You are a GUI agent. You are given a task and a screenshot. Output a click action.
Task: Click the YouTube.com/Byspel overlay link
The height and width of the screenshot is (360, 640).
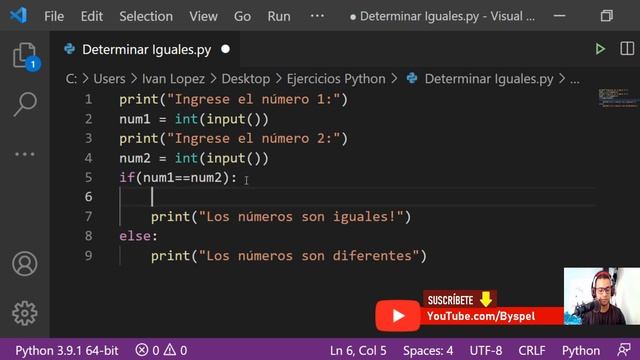[481, 316]
